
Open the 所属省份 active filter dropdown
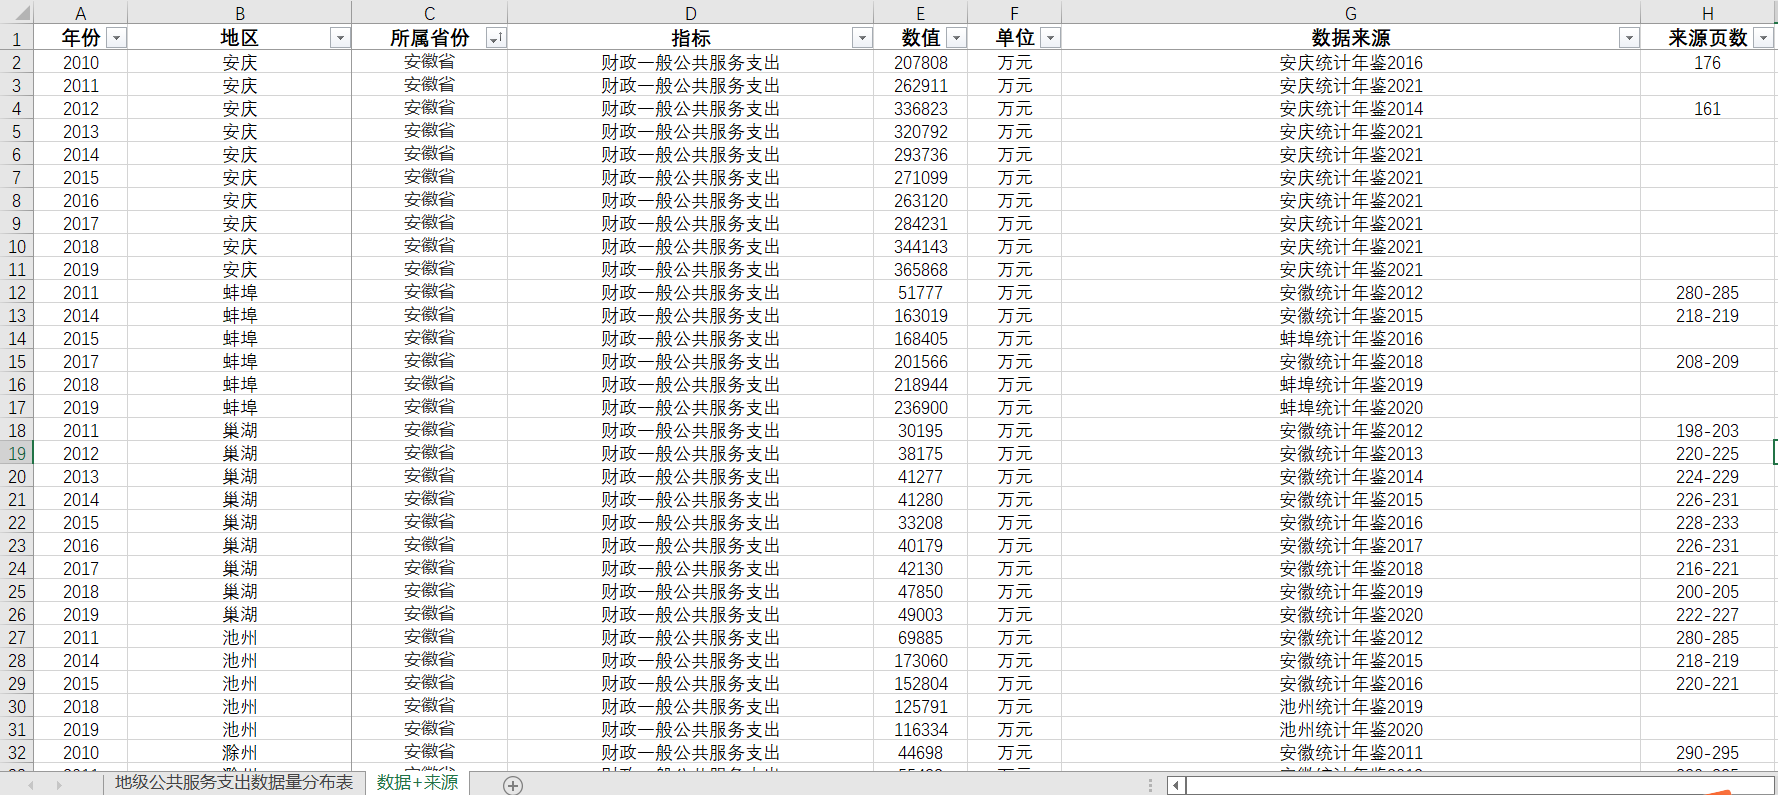point(495,38)
